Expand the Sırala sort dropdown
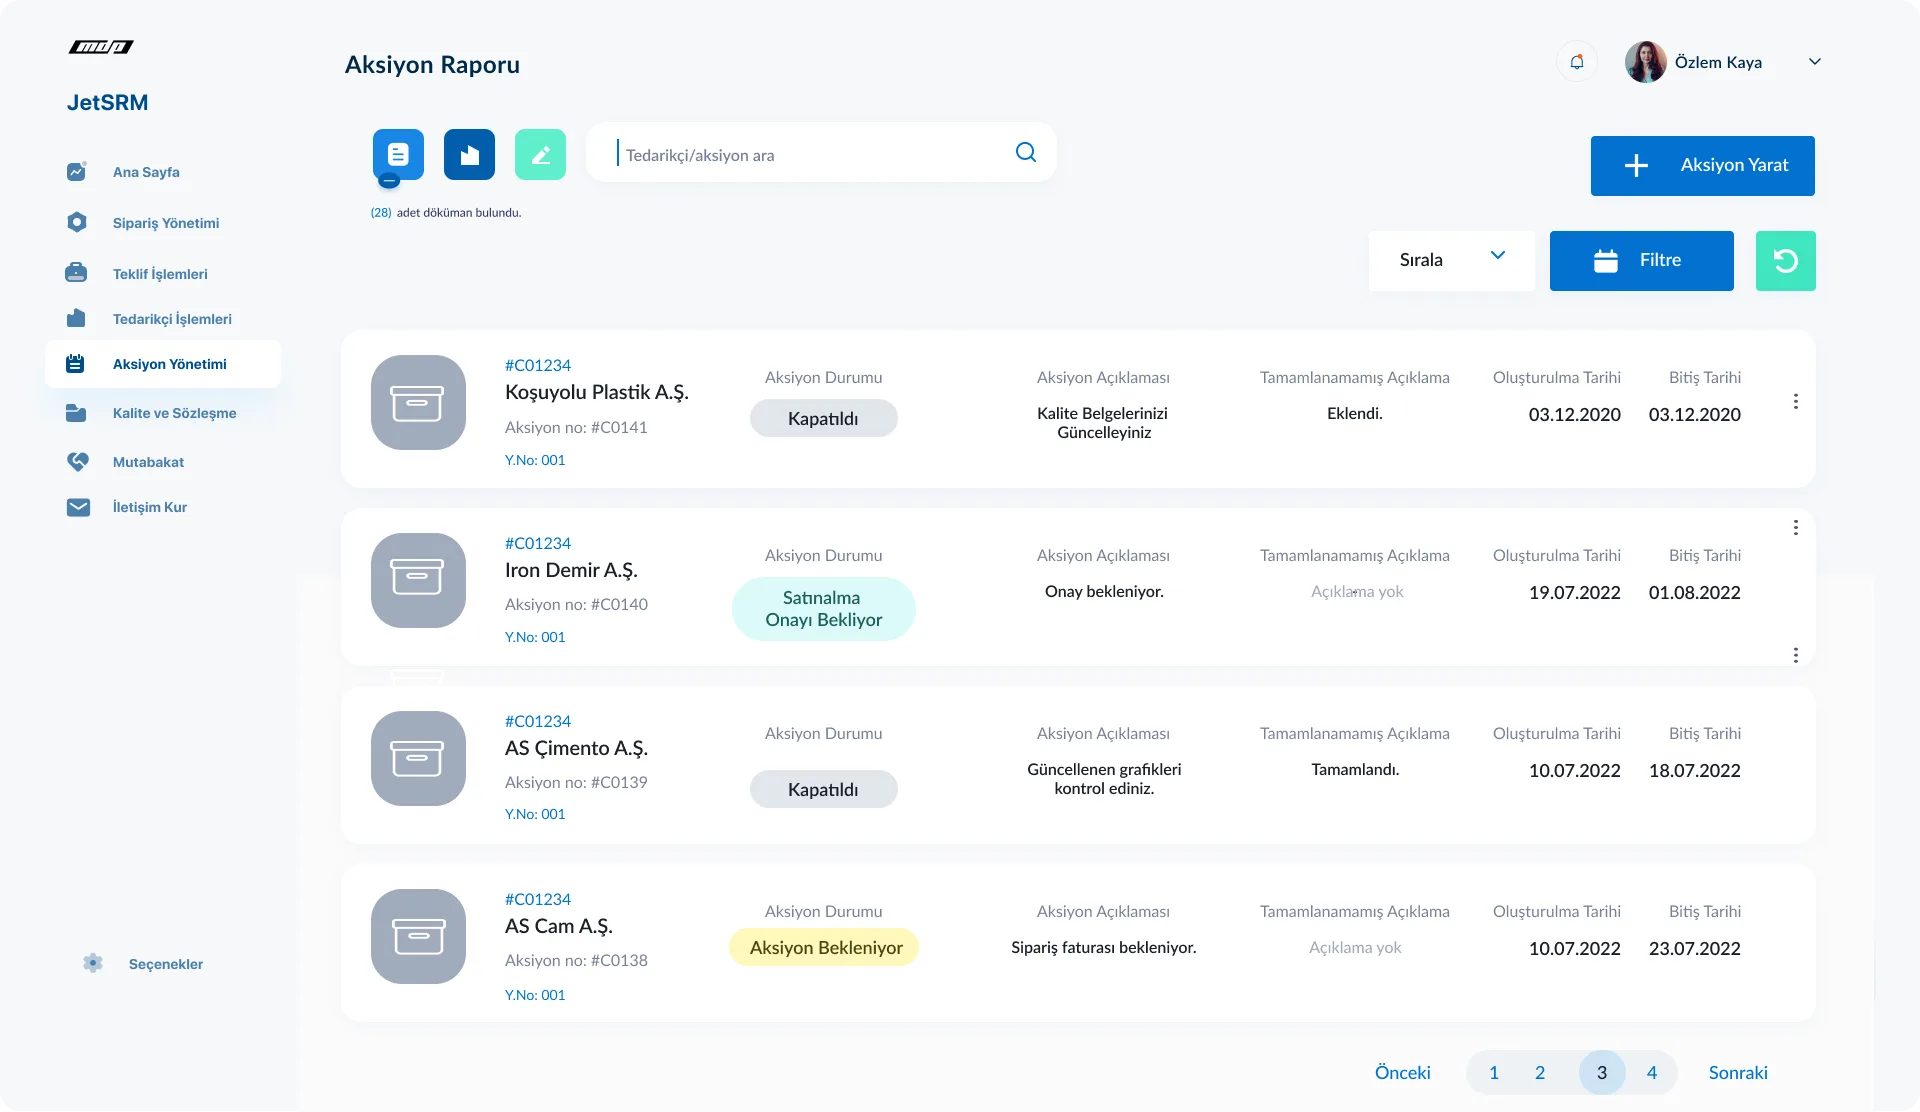The image size is (1920, 1112). [1451, 260]
